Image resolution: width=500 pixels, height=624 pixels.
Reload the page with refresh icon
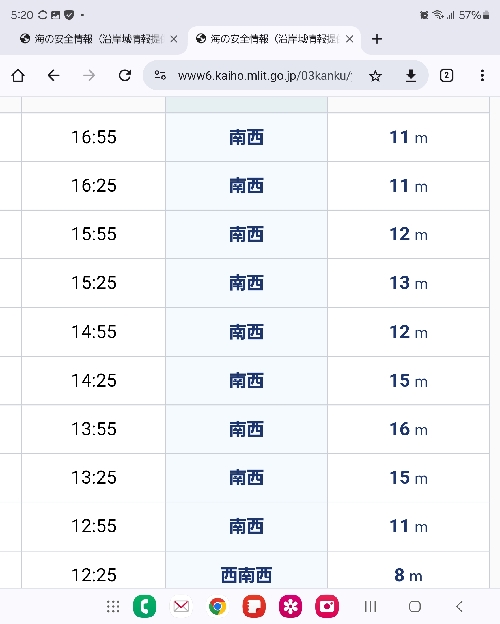point(125,75)
